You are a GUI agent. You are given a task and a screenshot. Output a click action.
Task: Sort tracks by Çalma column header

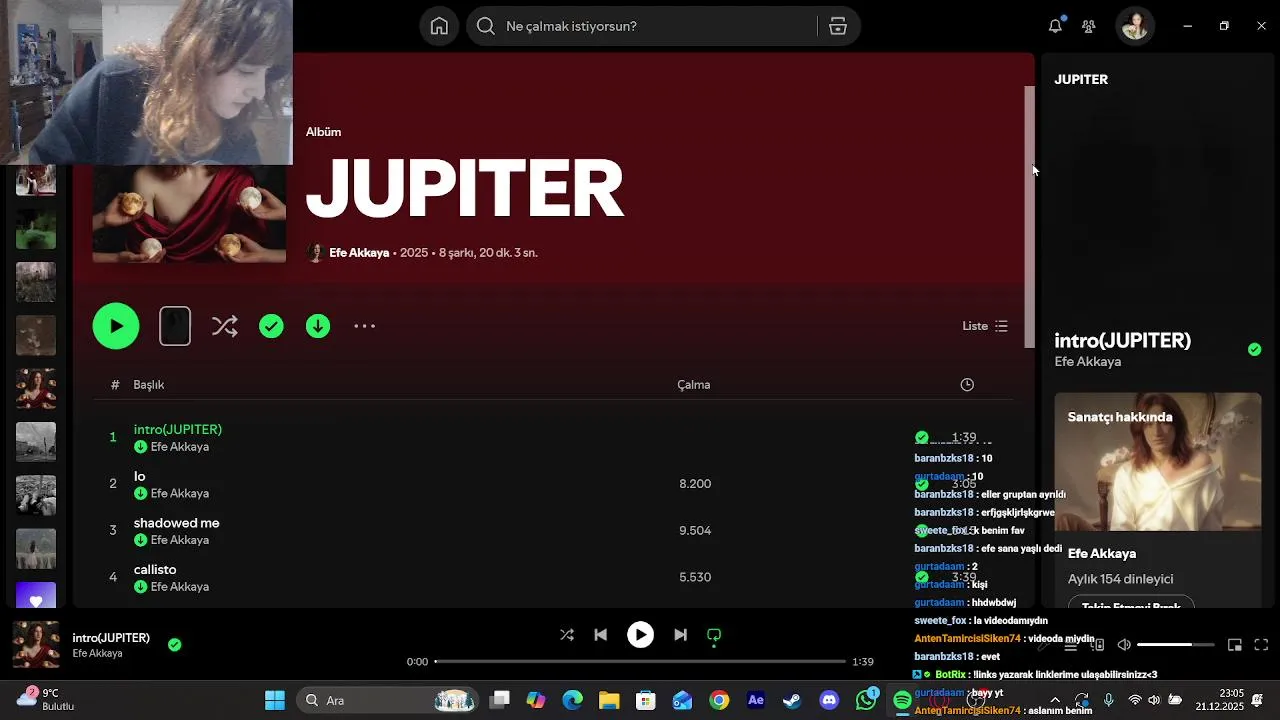[x=694, y=385]
